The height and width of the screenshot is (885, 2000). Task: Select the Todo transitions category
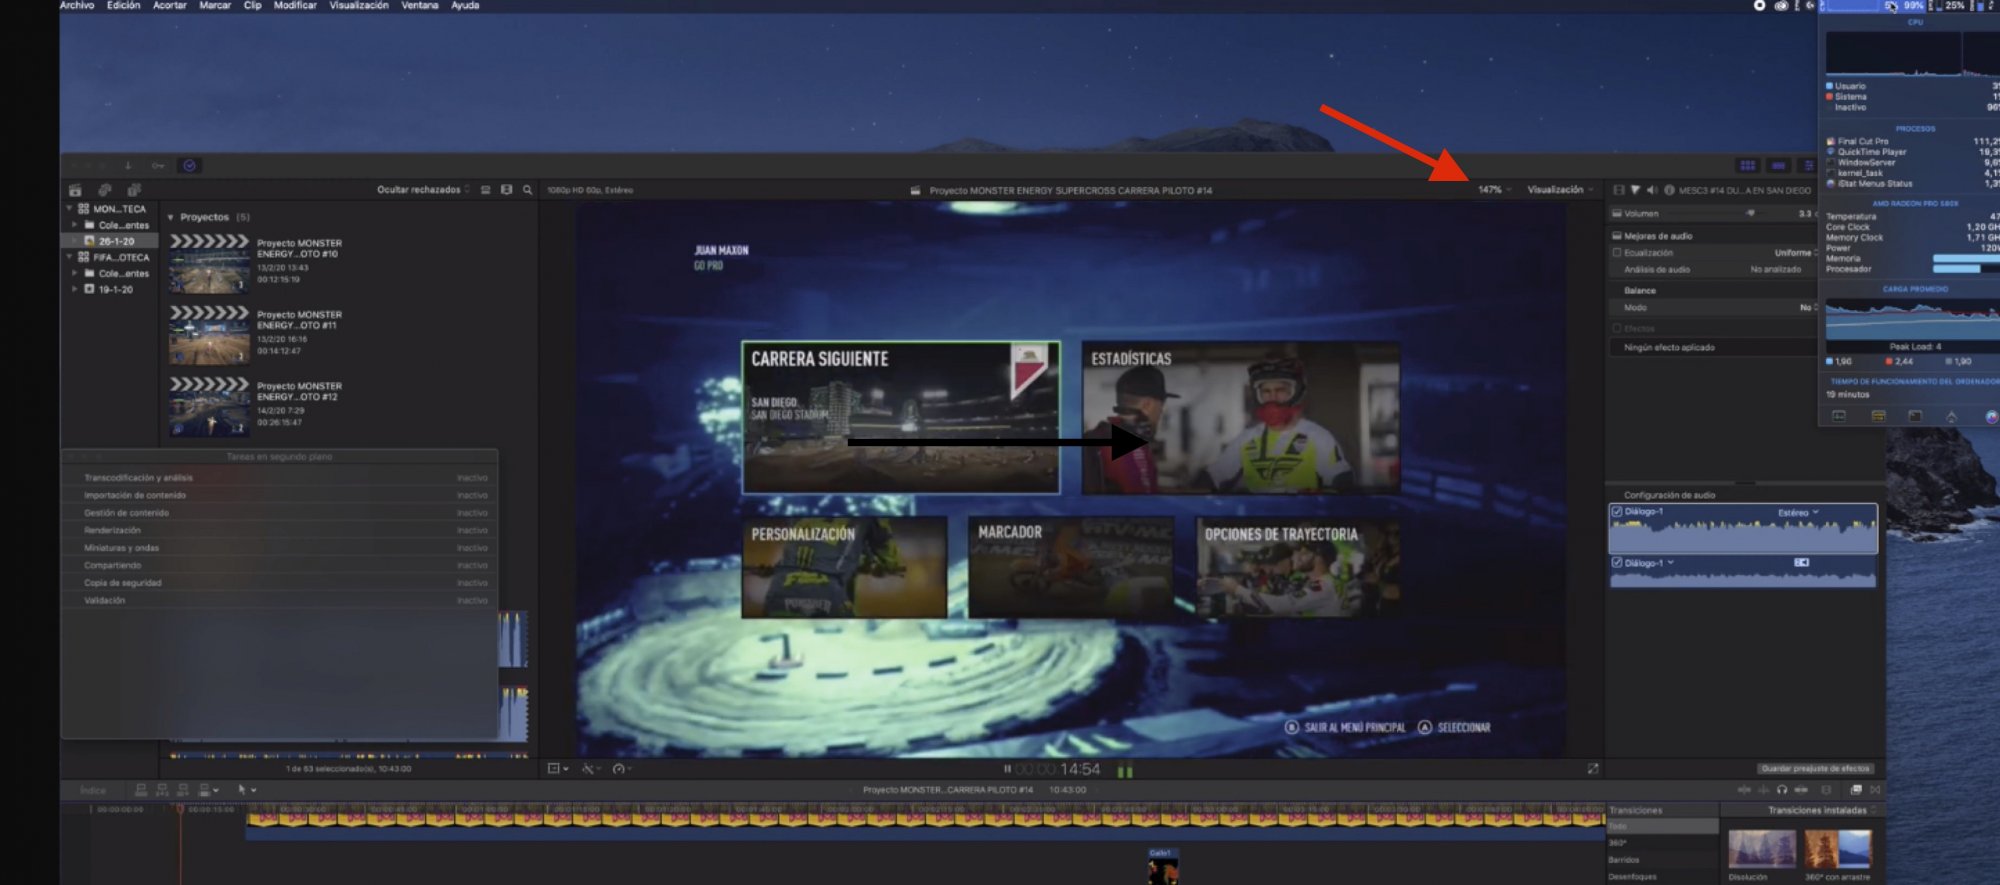click(x=1662, y=826)
